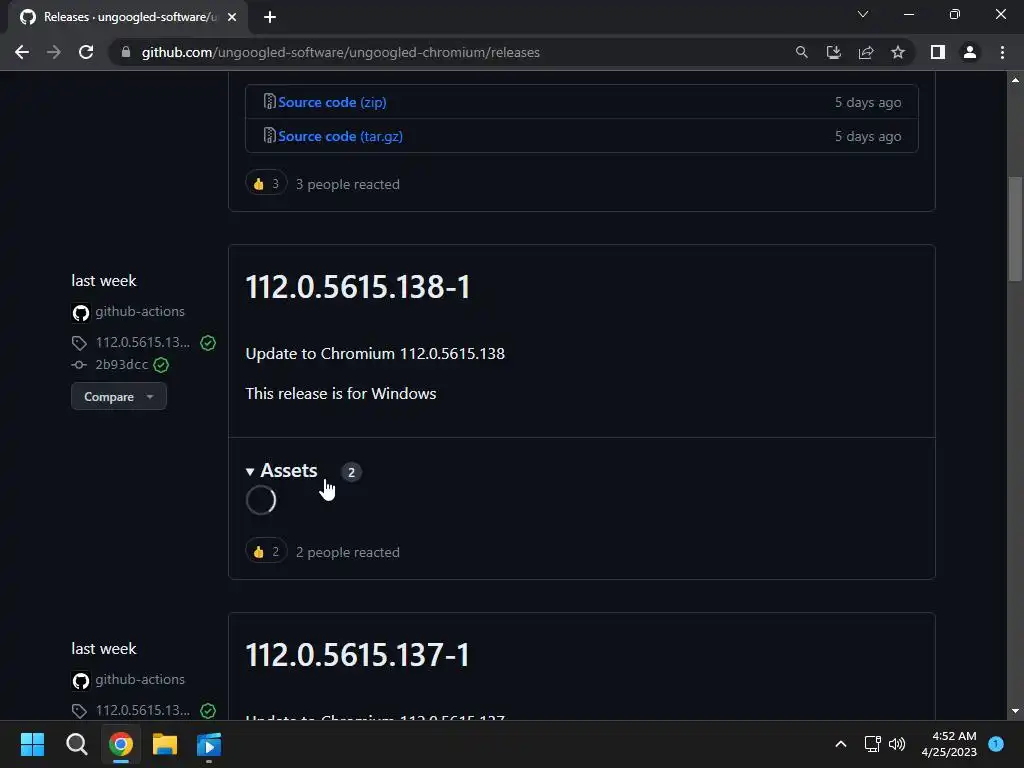Viewport: 1024px width, 768px height.
Task: Open the tab search chevron
Action: pyautogui.click(x=863, y=14)
